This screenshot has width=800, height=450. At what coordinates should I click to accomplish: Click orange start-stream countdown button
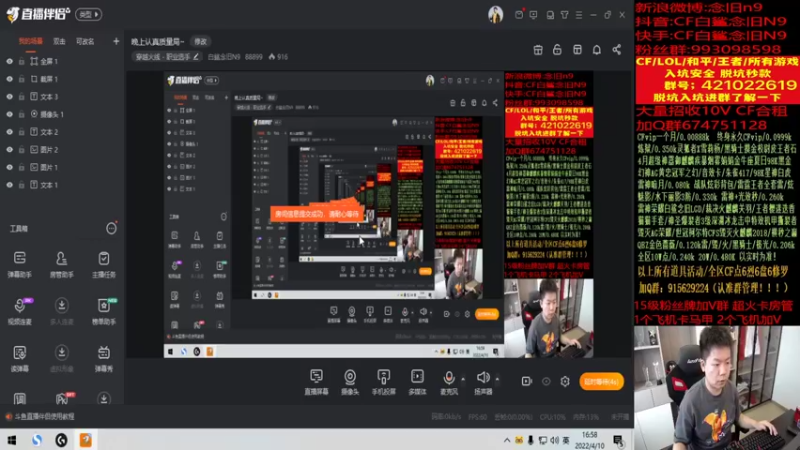[x=602, y=382]
